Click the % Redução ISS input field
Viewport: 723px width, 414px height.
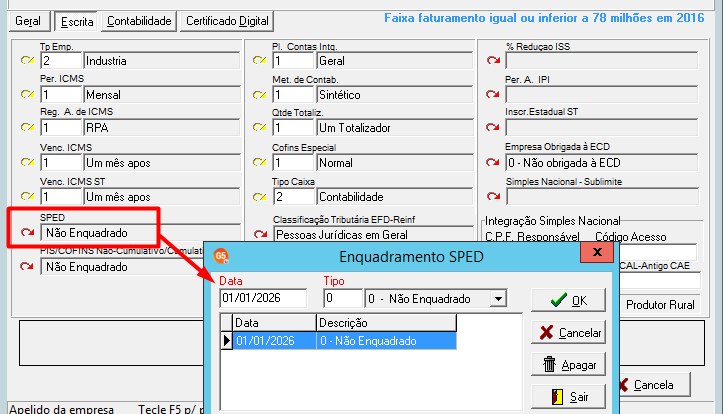coord(601,60)
